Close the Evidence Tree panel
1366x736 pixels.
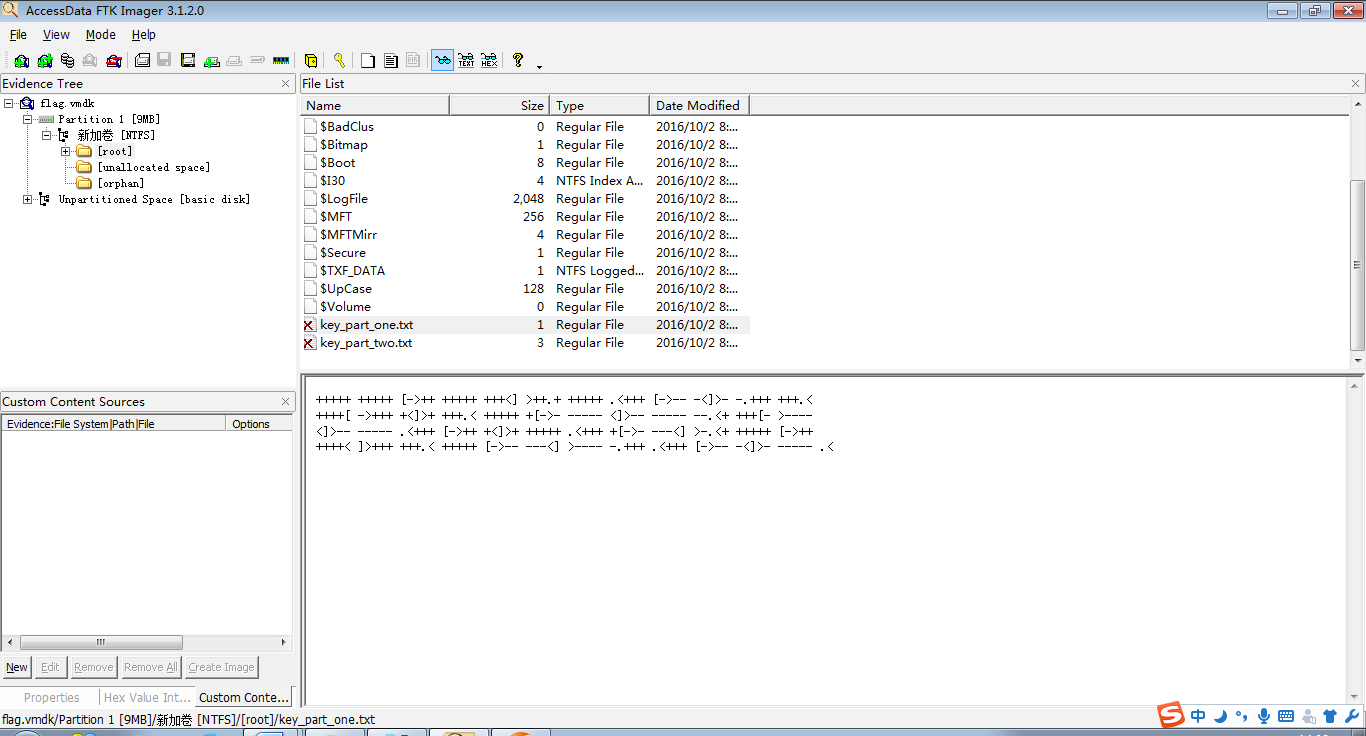coord(285,84)
